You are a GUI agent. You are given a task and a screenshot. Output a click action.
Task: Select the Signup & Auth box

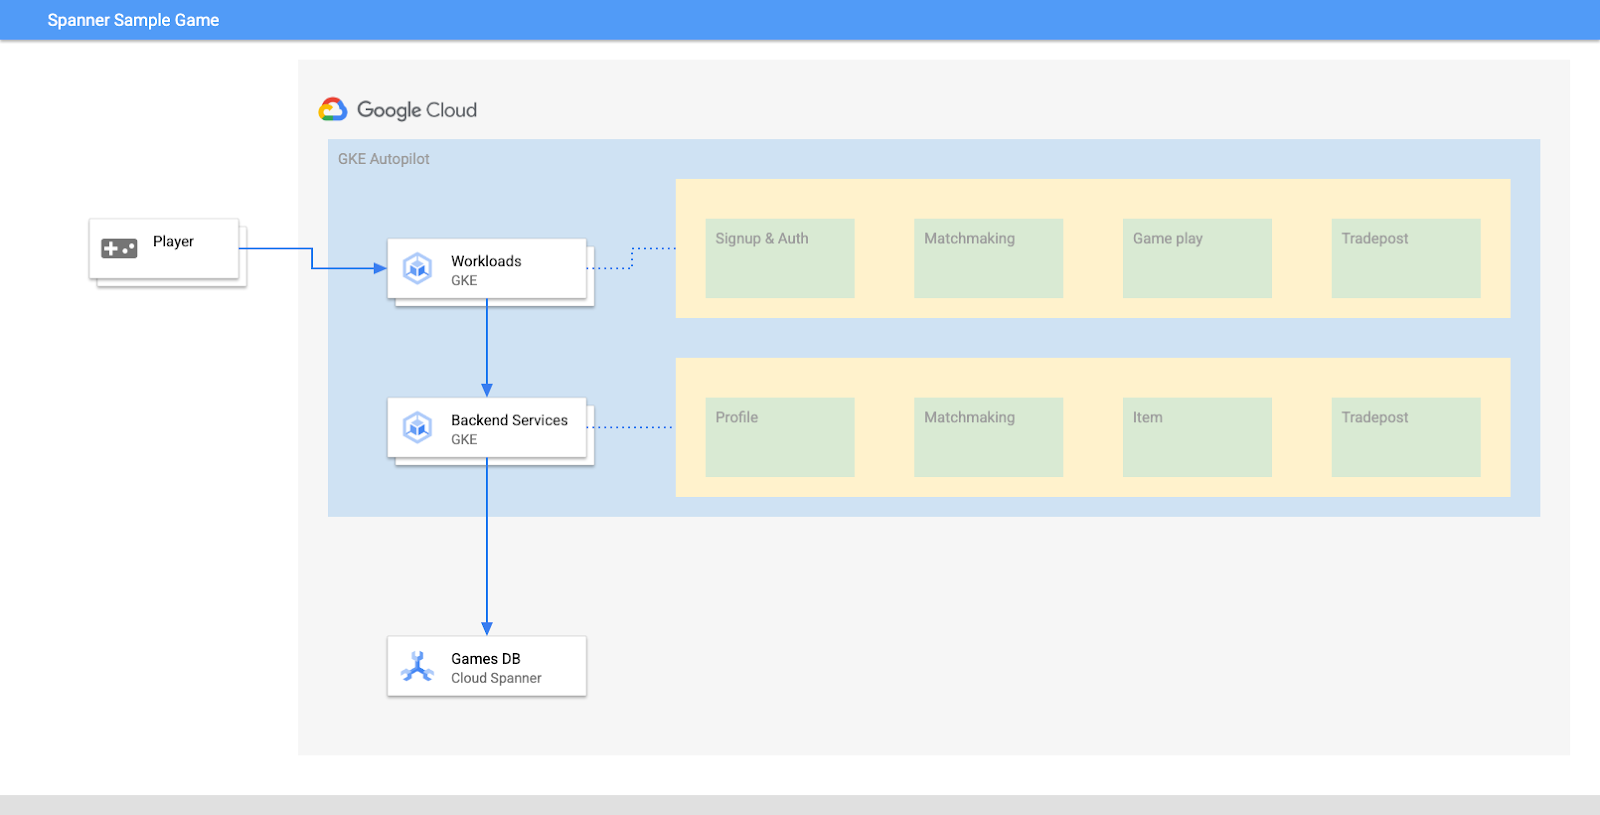click(779, 258)
